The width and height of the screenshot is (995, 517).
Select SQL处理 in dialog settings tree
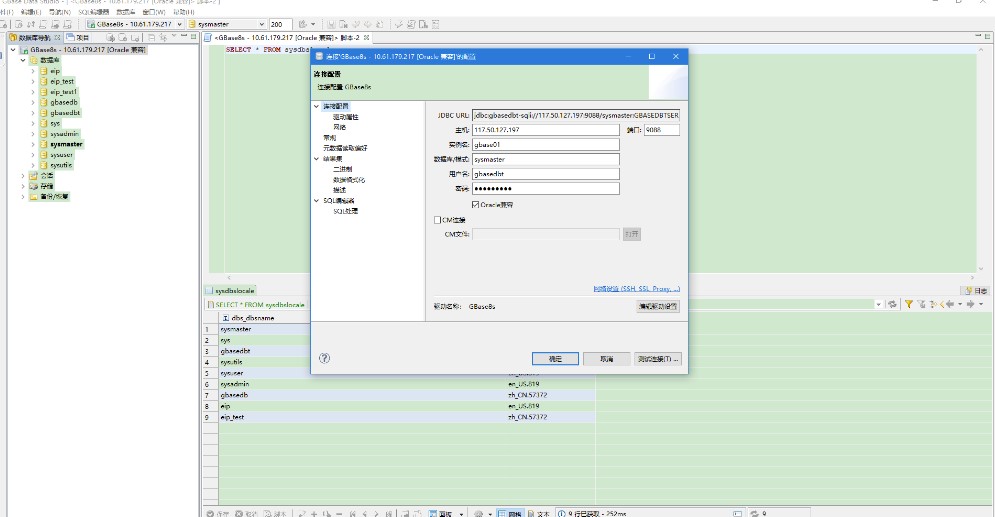[346, 211]
